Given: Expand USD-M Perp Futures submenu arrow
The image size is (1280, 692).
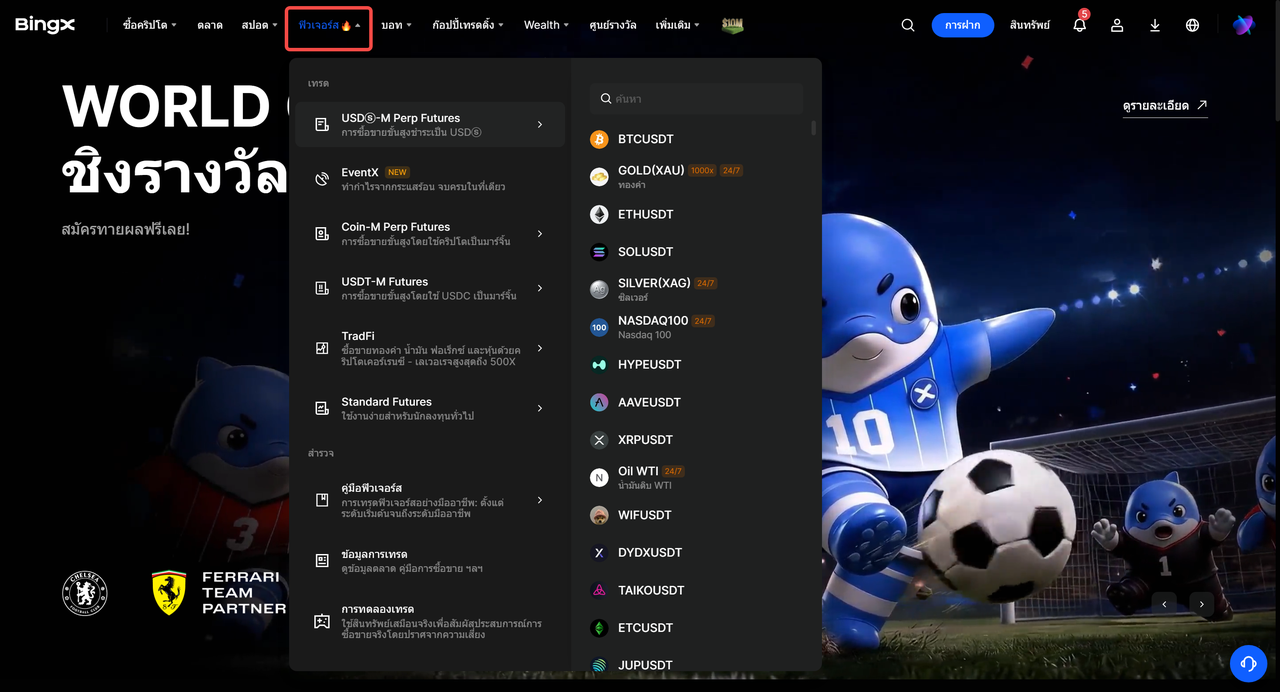Looking at the screenshot, I should point(540,124).
